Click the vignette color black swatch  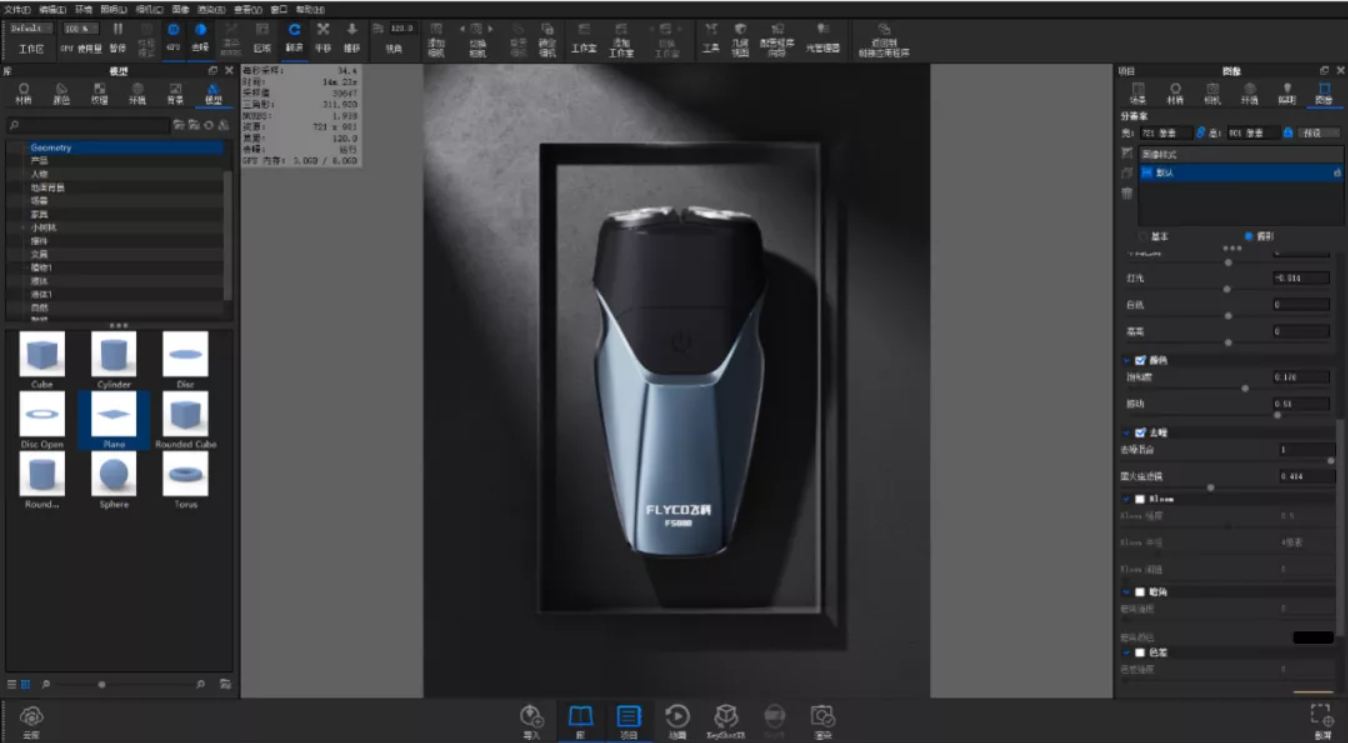point(1313,637)
